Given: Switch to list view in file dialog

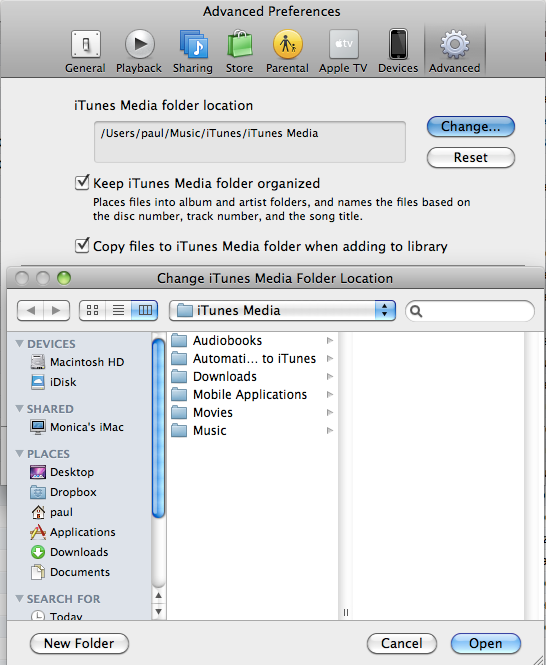Looking at the screenshot, I should [x=118, y=310].
